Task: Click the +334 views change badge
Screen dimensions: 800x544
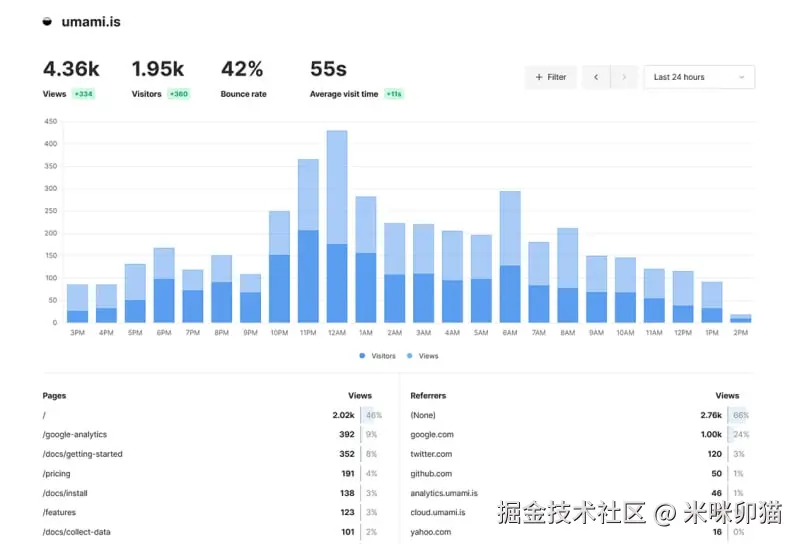Action: 83,94
